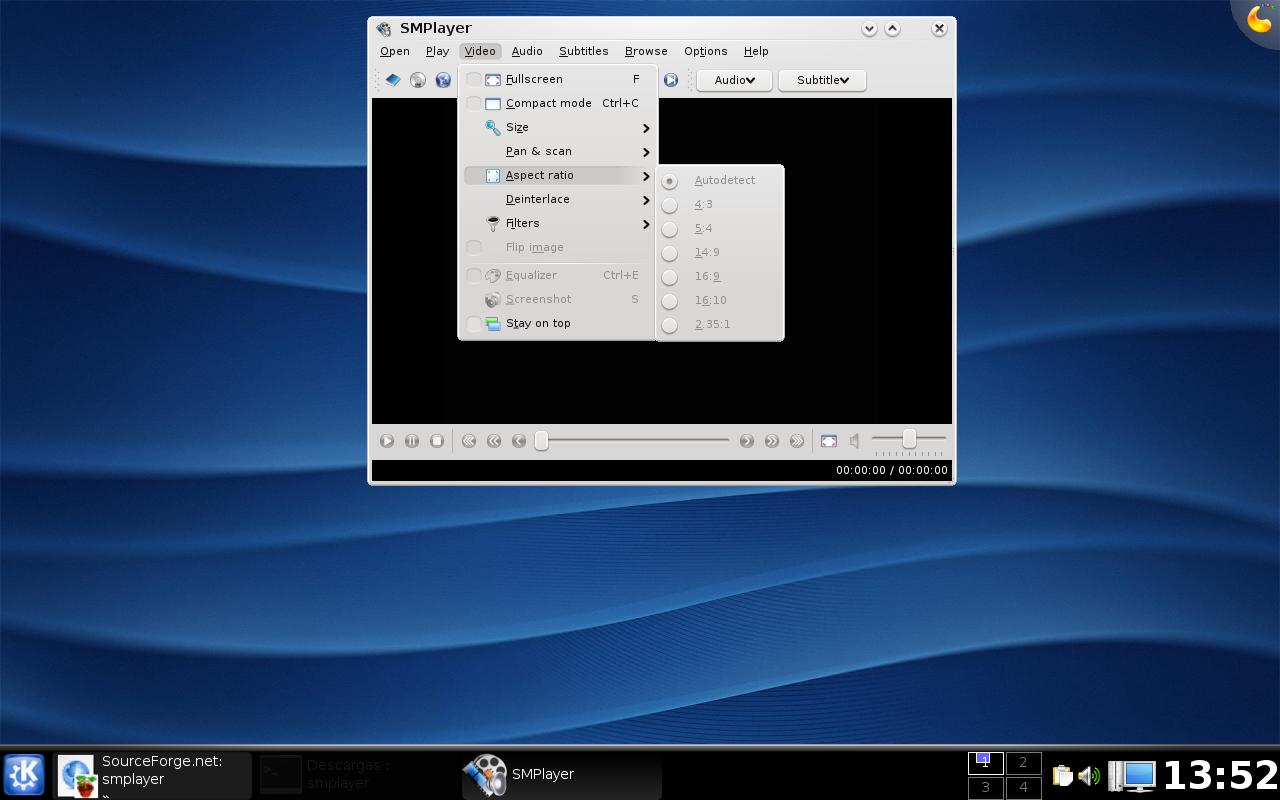Close the Video menu via its title

[x=480, y=51]
